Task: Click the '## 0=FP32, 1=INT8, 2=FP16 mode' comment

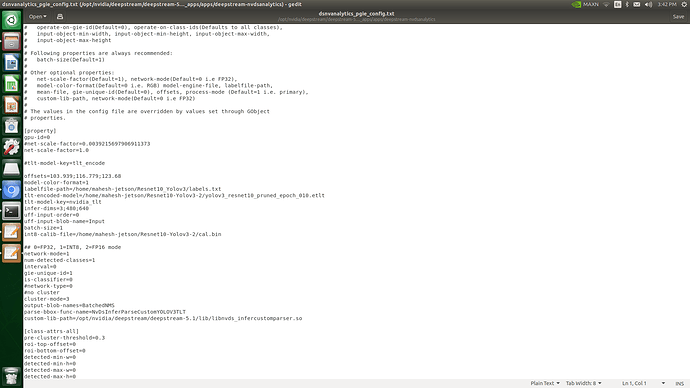Action: [73, 247]
